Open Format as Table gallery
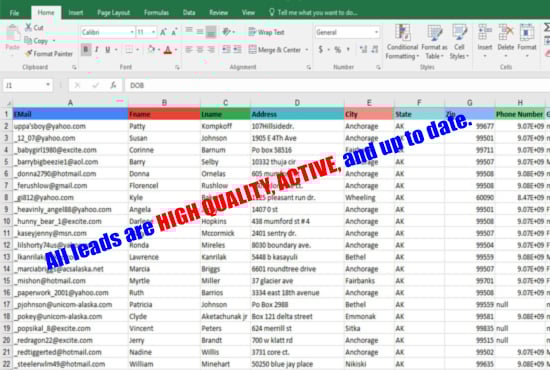Viewport: 550px width, 370px height. (x=434, y=41)
